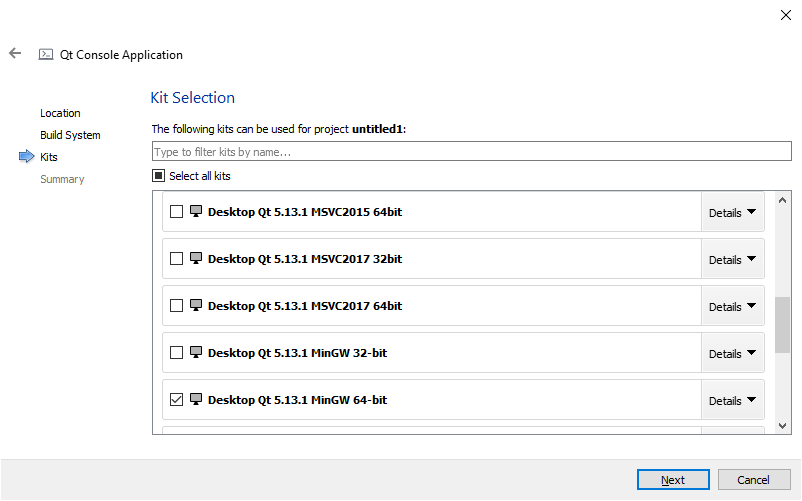Go back using the back arrow

tap(15, 53)
